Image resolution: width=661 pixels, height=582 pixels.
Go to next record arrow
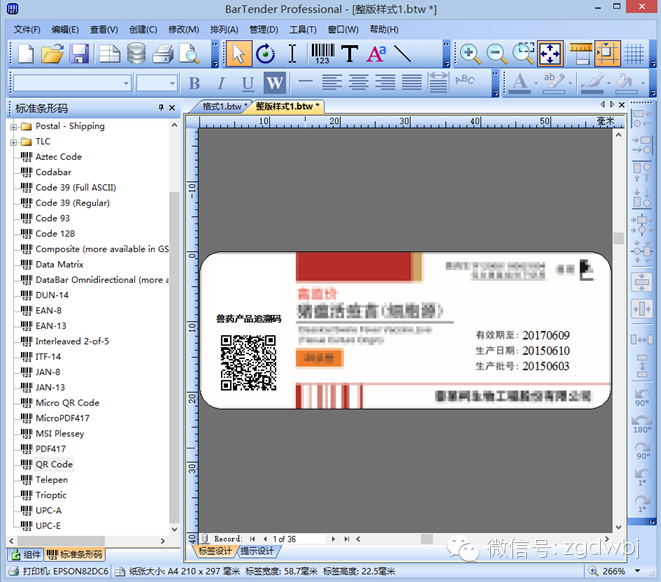pos(333,539)
